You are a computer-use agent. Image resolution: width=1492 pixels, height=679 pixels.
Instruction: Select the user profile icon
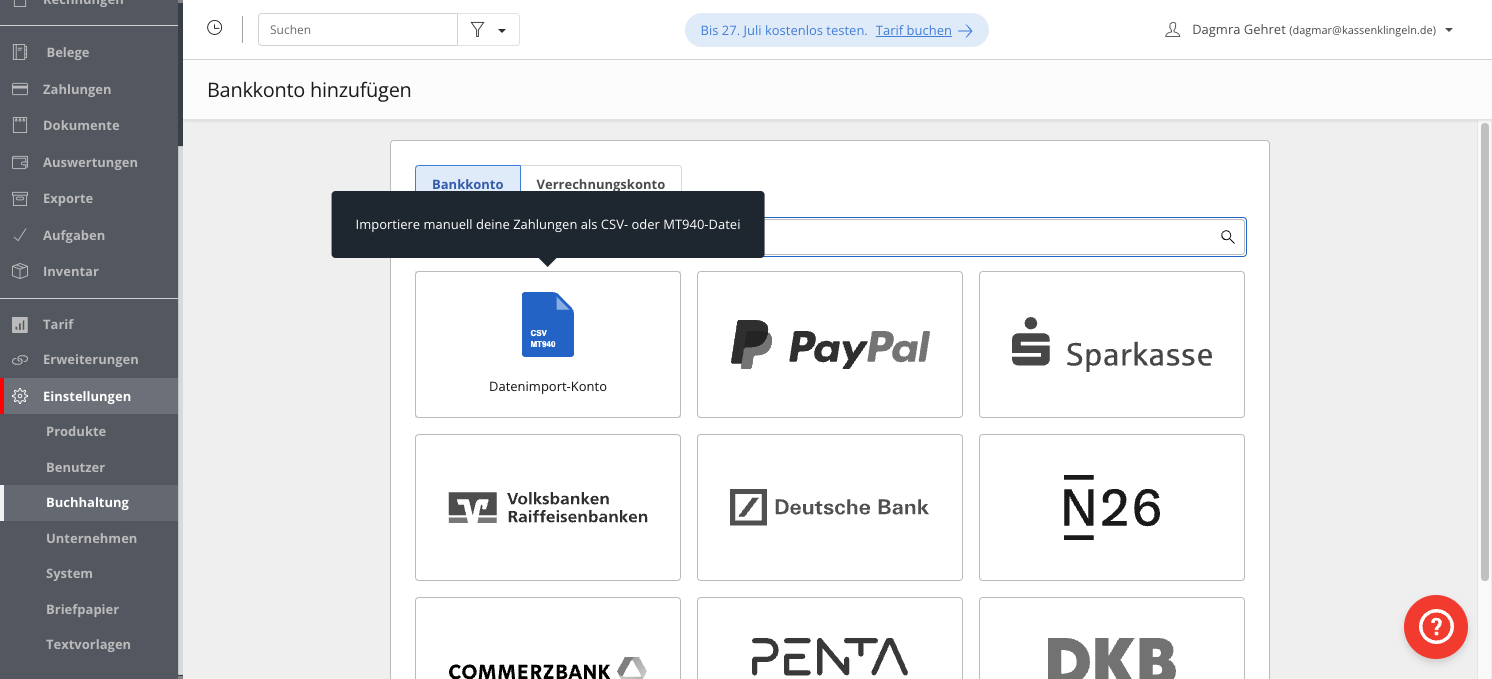coord(1173,30)
